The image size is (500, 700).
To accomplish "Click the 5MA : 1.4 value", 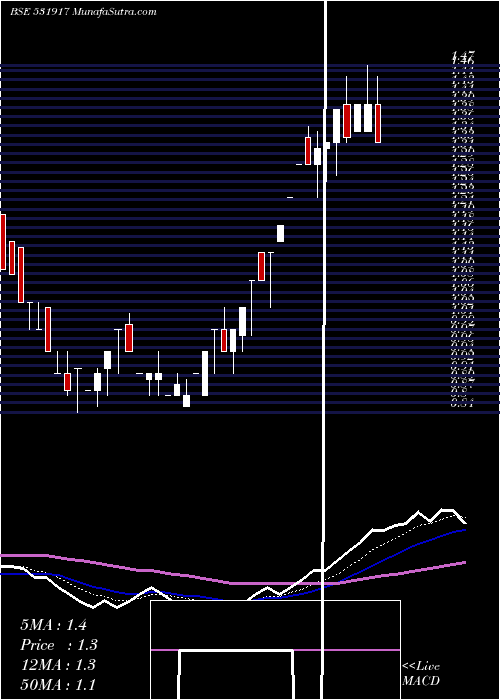I will (53, 625).
